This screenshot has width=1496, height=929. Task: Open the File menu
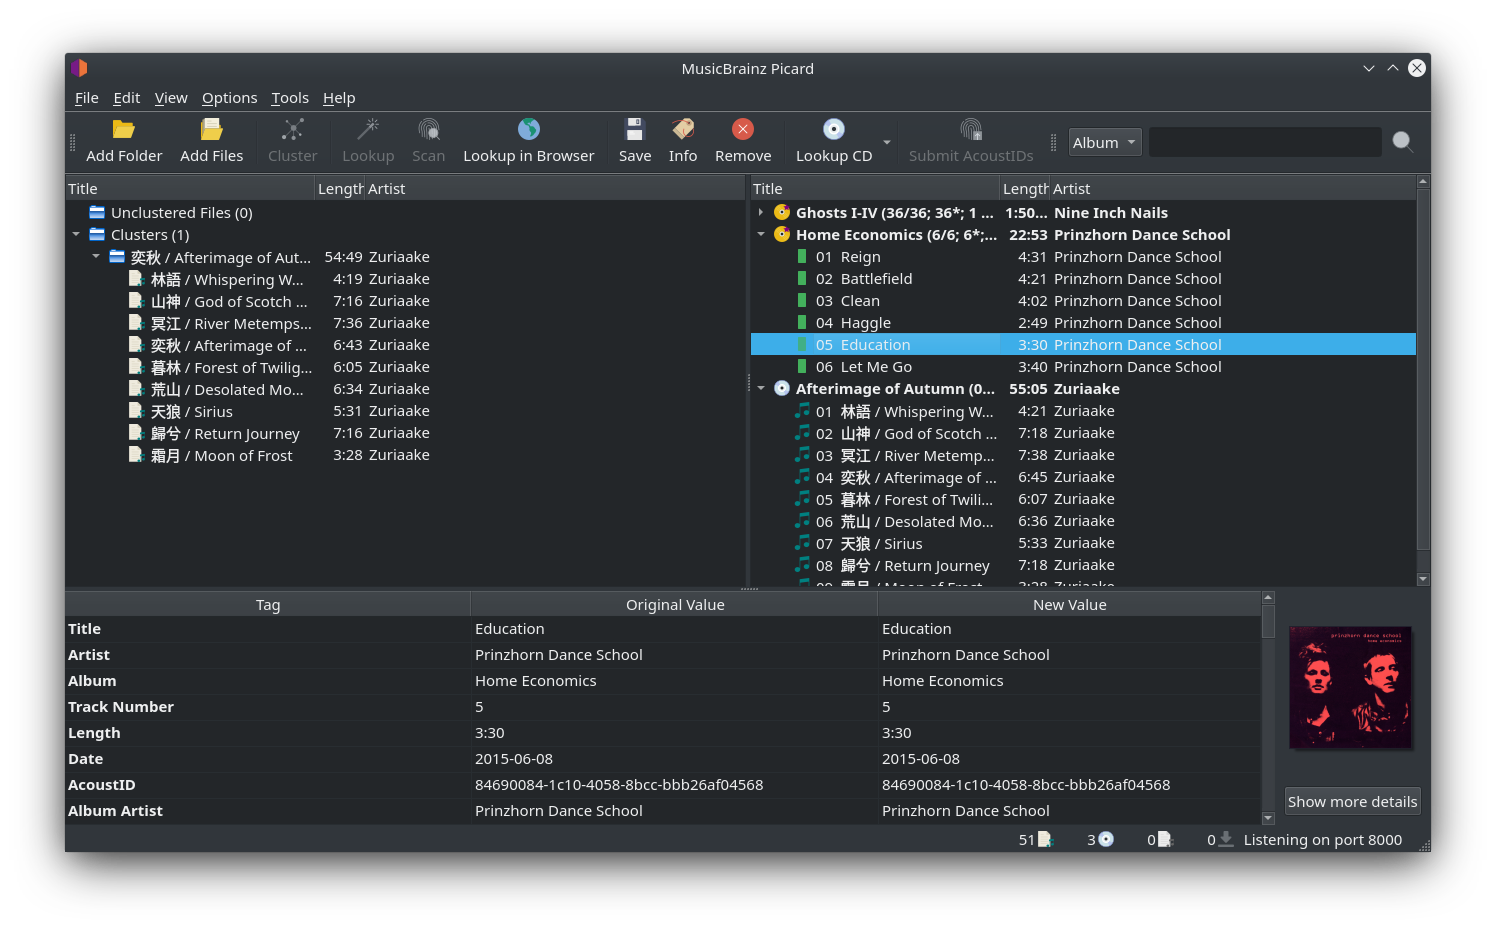87,97
